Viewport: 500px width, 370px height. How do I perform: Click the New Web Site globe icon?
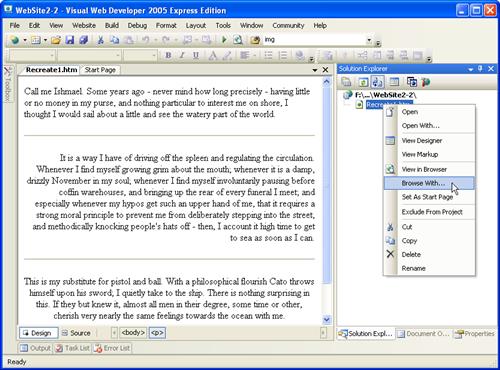(15, 40)
